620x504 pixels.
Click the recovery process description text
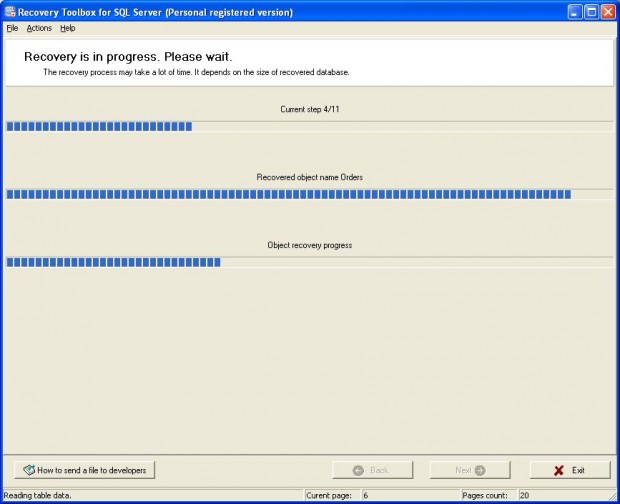(x=196, y=72)
